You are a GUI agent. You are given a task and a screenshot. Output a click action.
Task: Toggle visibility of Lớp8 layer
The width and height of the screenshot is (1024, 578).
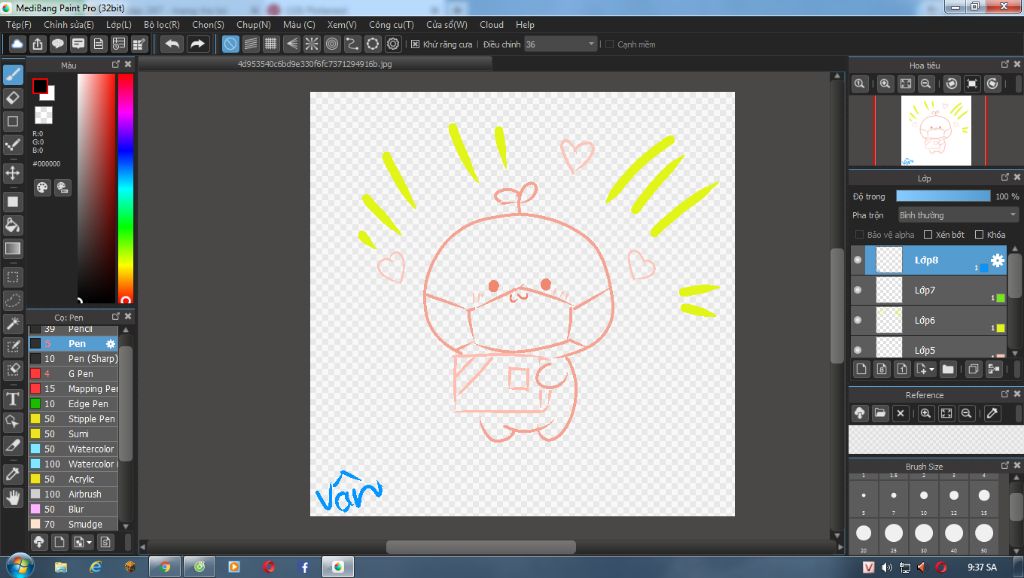[858, 260]
